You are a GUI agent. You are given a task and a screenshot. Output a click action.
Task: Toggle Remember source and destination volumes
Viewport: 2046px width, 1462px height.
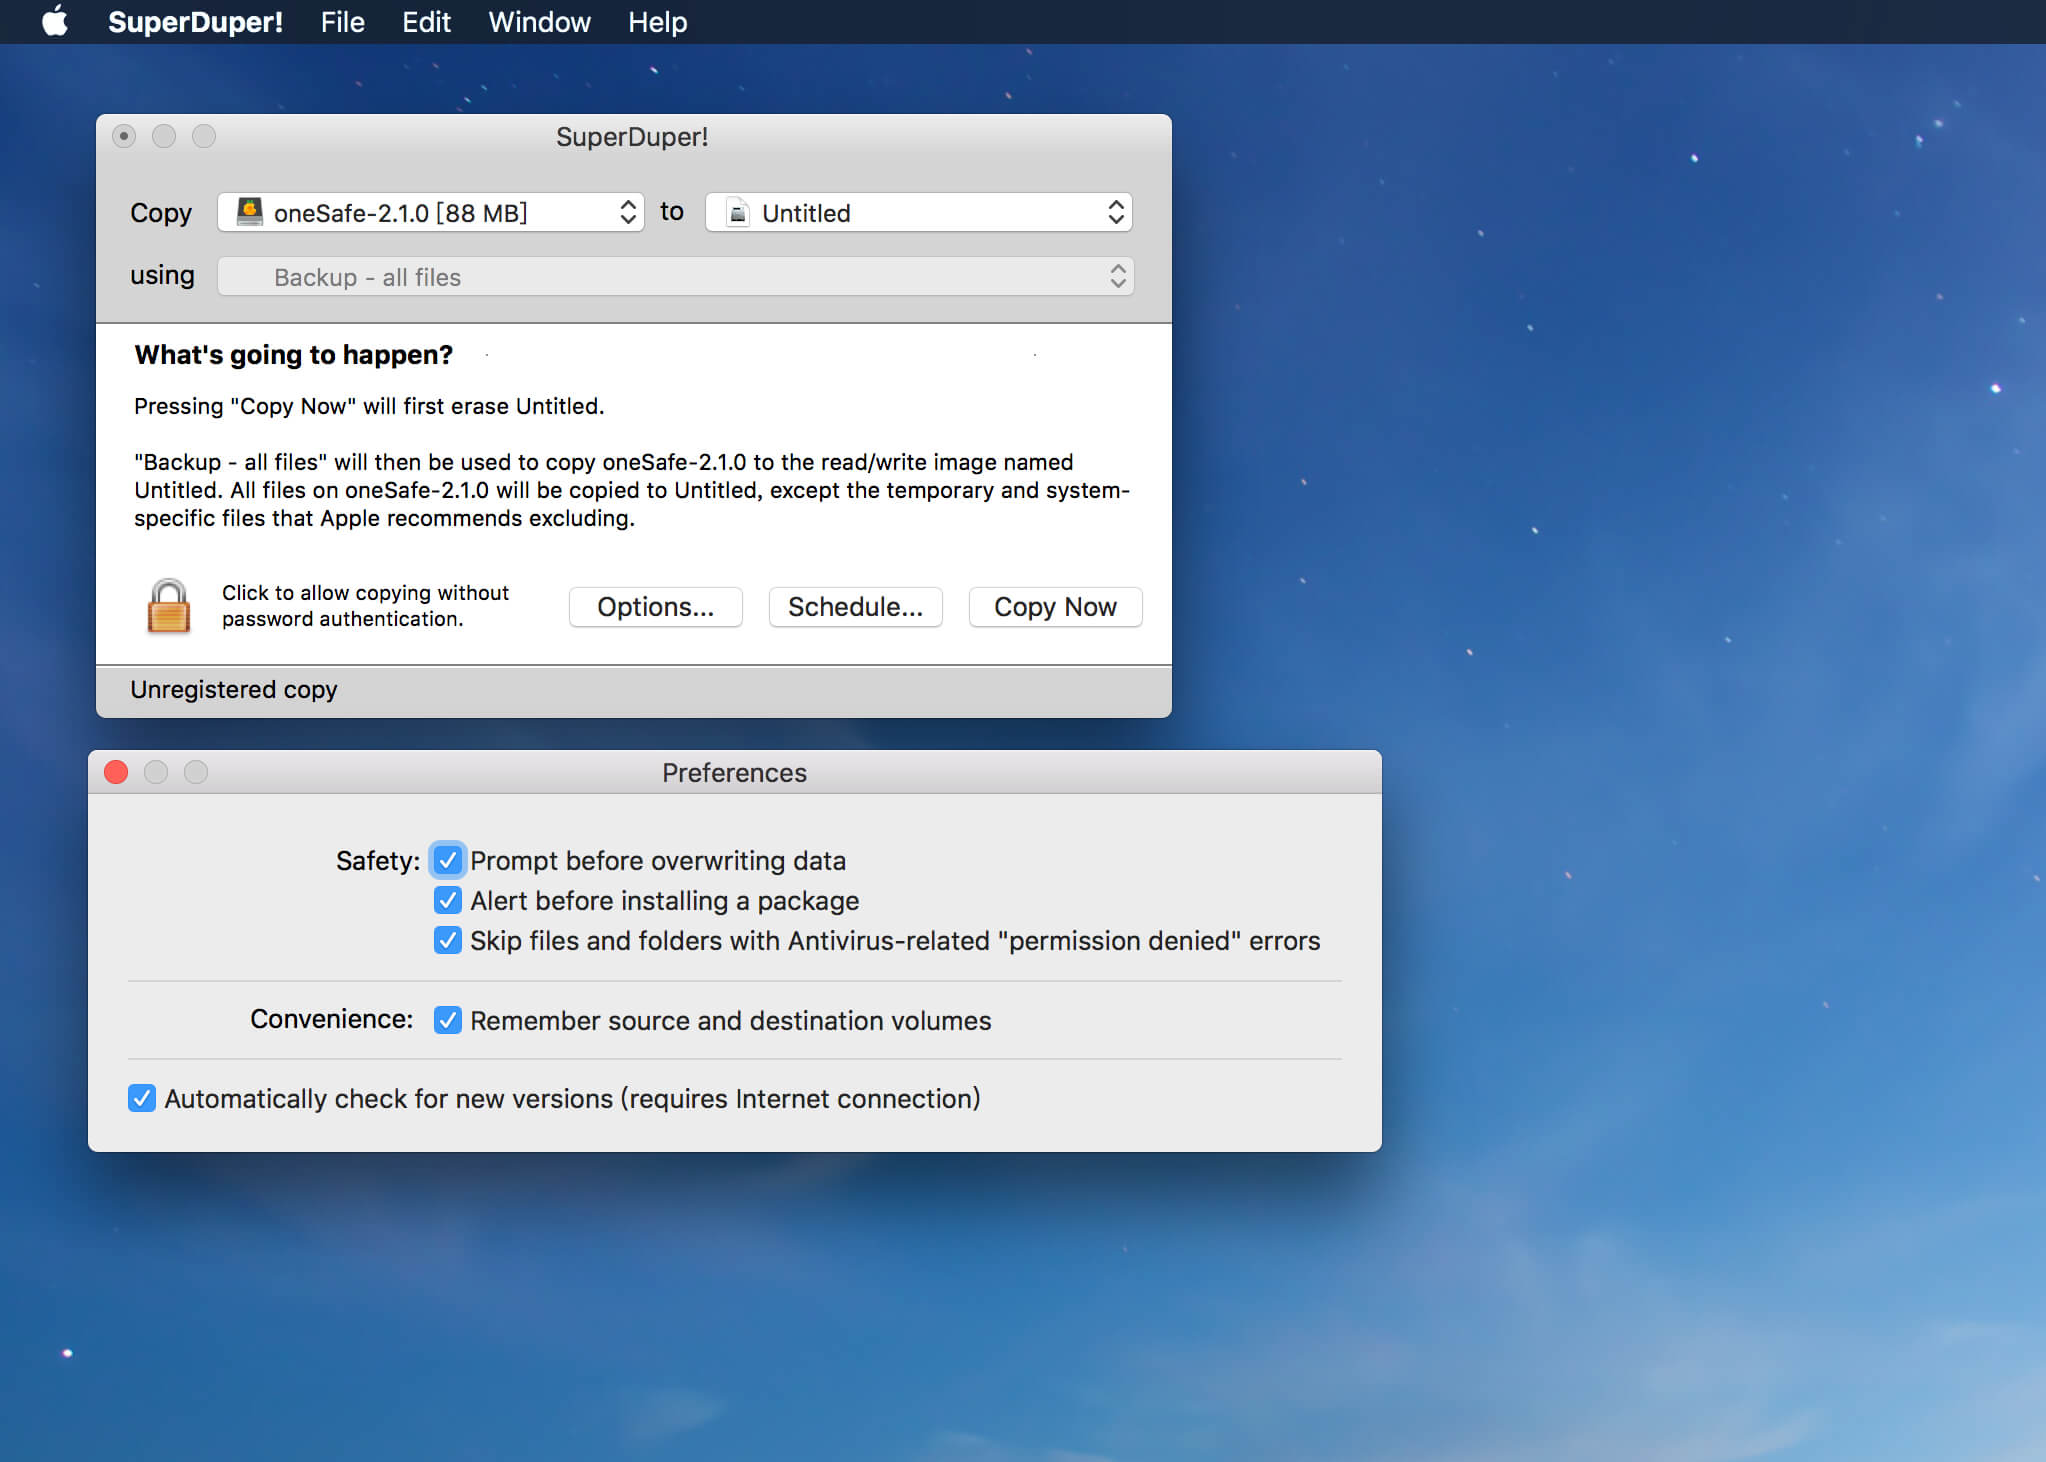point(448,1020)
